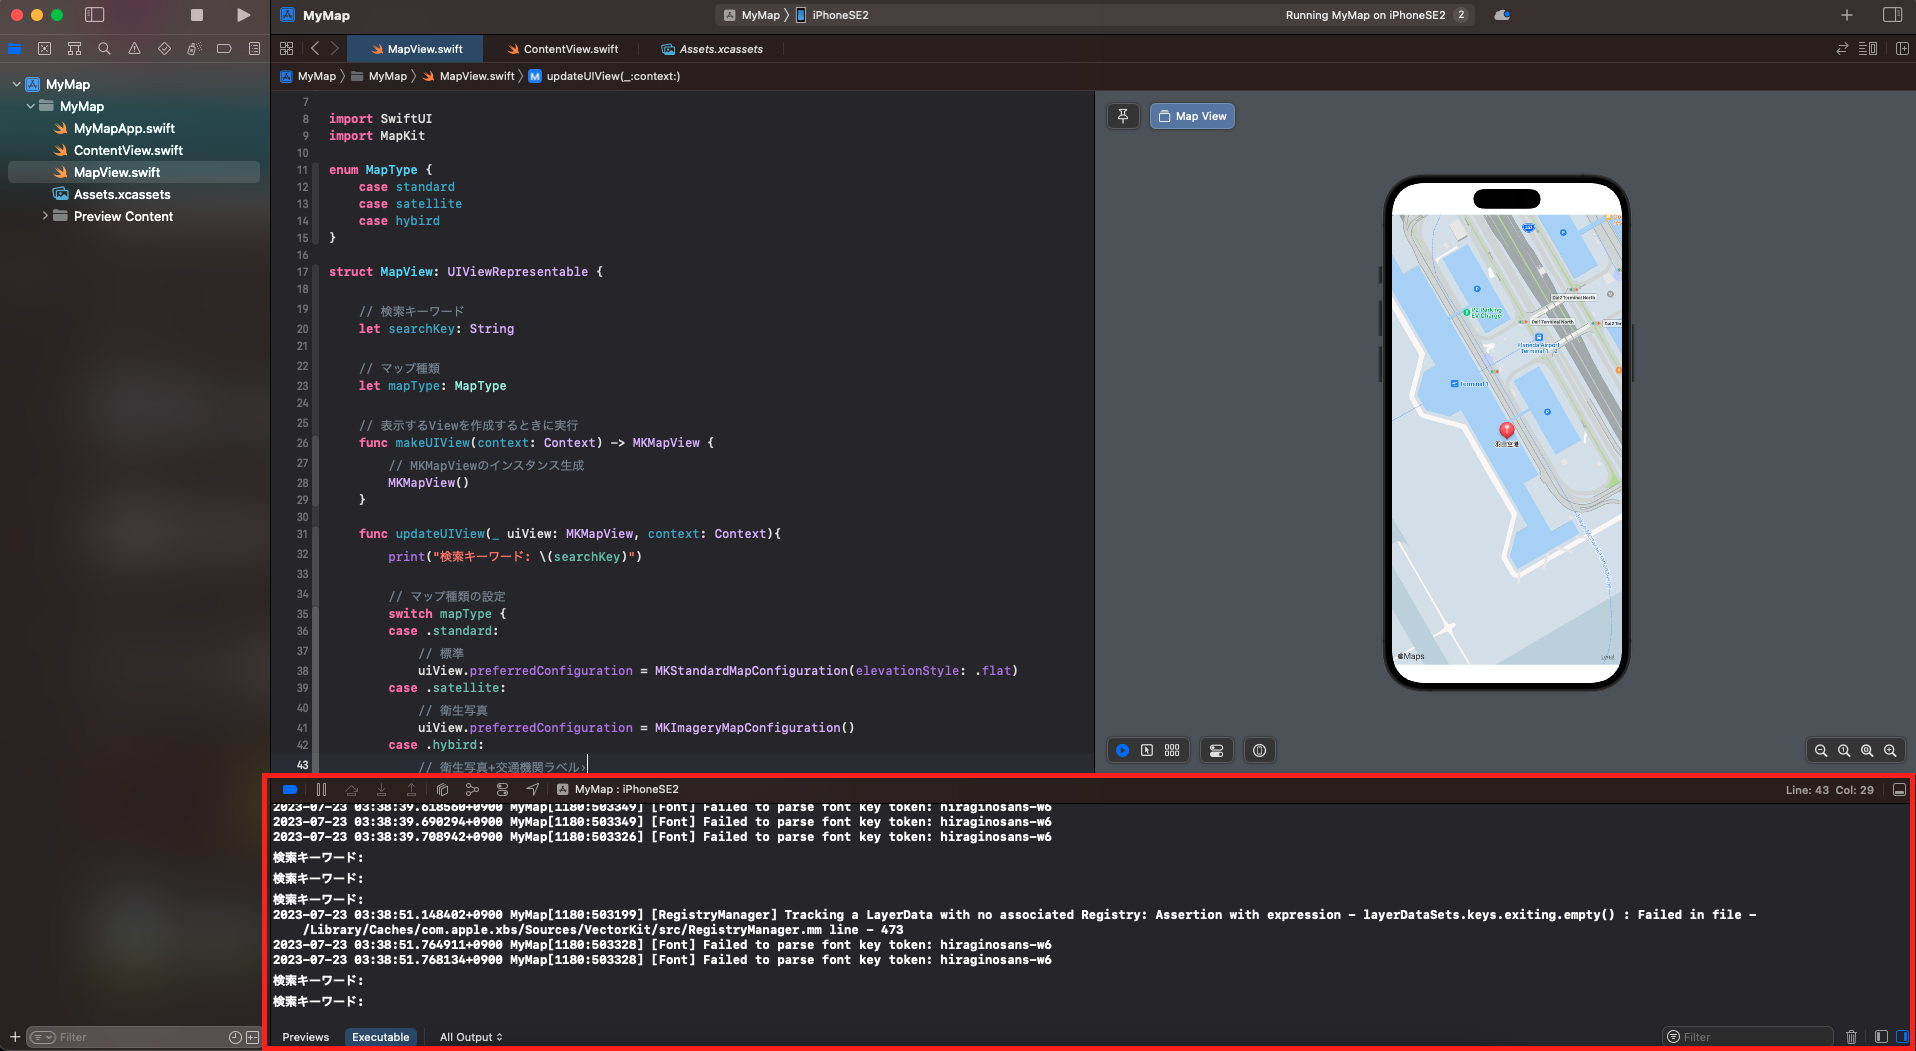Collapse the MyMap group folder
This screenshot has height=1051, width=1916.
pos(30,106)
